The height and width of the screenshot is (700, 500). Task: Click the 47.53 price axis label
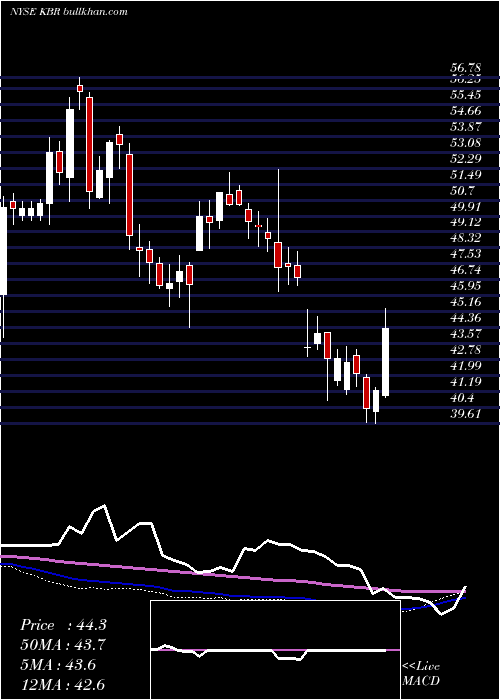point(465,254)
